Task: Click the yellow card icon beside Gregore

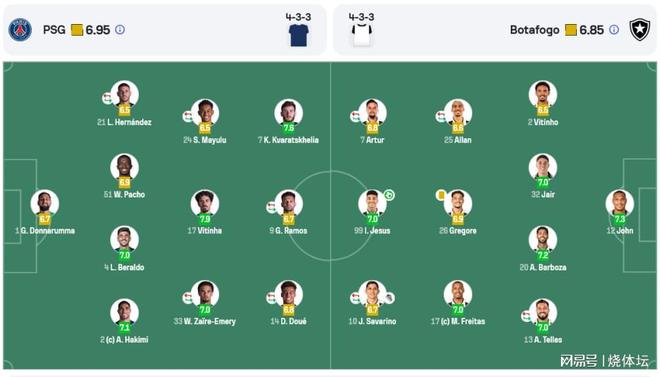Action: pos(441,195)
